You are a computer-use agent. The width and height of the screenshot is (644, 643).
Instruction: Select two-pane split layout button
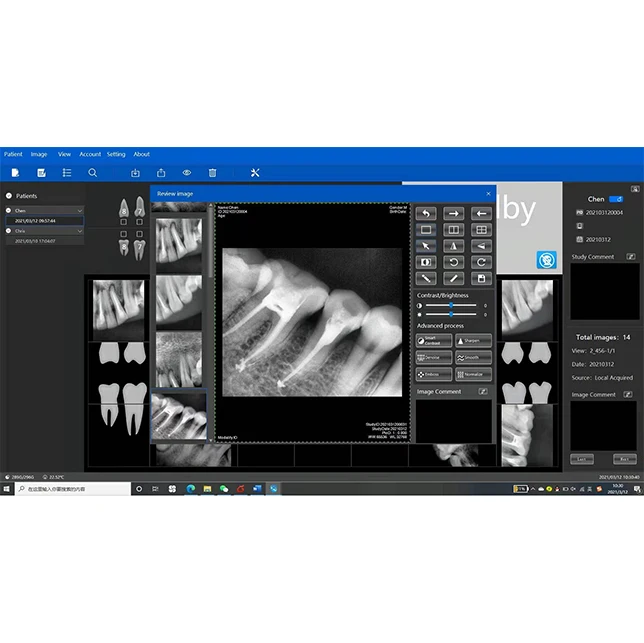pyautogui.click(x=453, y=230)
